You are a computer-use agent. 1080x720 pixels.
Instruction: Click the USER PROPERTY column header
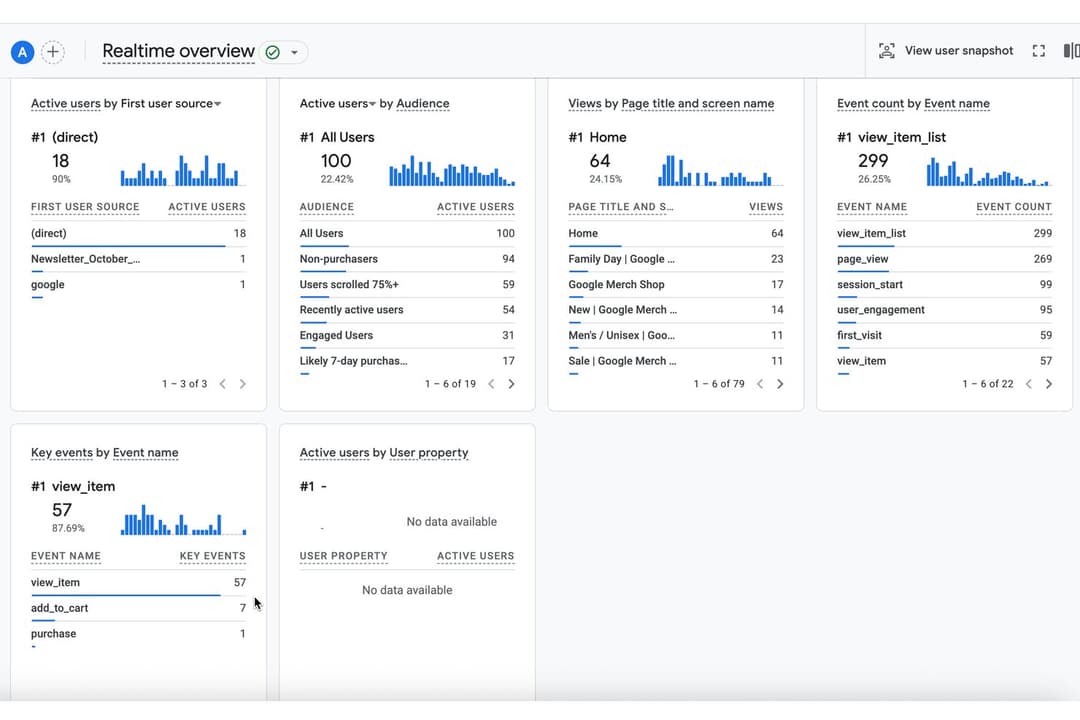coord(344,556)
